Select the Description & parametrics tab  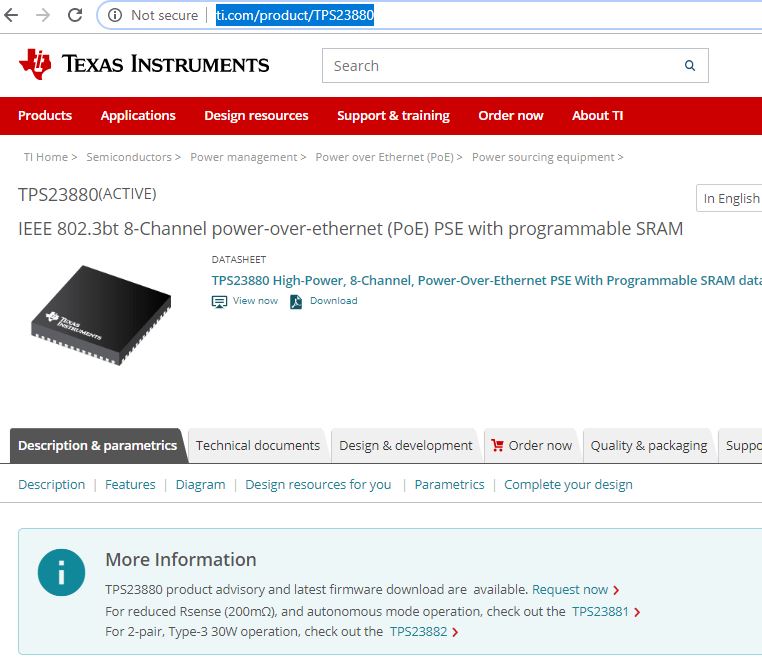tap(97, 446)
